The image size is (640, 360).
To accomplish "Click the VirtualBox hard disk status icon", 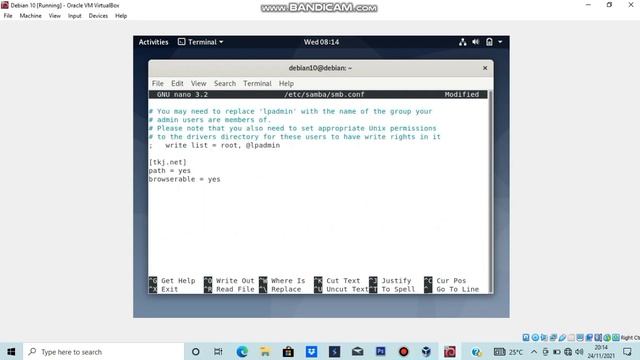I will [526, 337].
